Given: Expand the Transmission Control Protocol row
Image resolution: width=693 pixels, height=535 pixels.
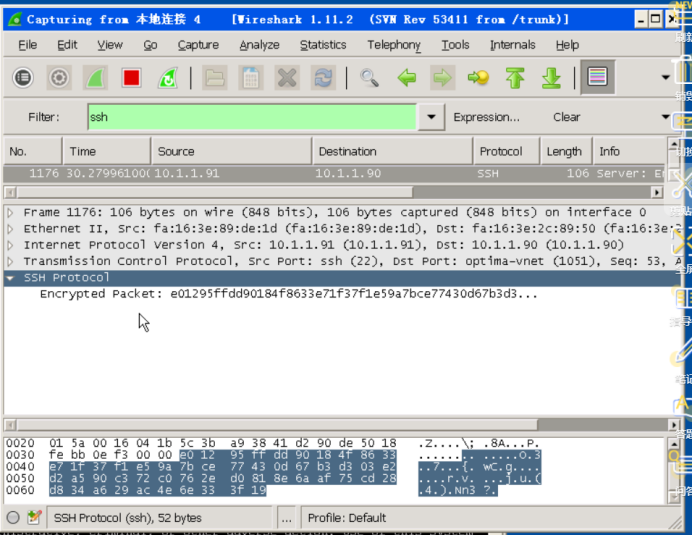Looking at the screenshot, I should 11,262.
